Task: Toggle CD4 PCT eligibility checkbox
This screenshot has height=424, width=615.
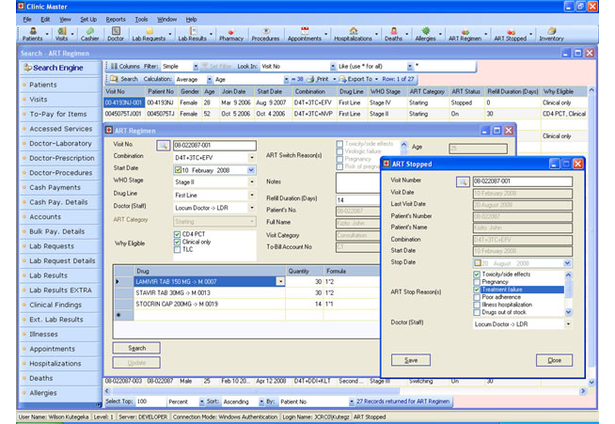Action: pos(177,234)
